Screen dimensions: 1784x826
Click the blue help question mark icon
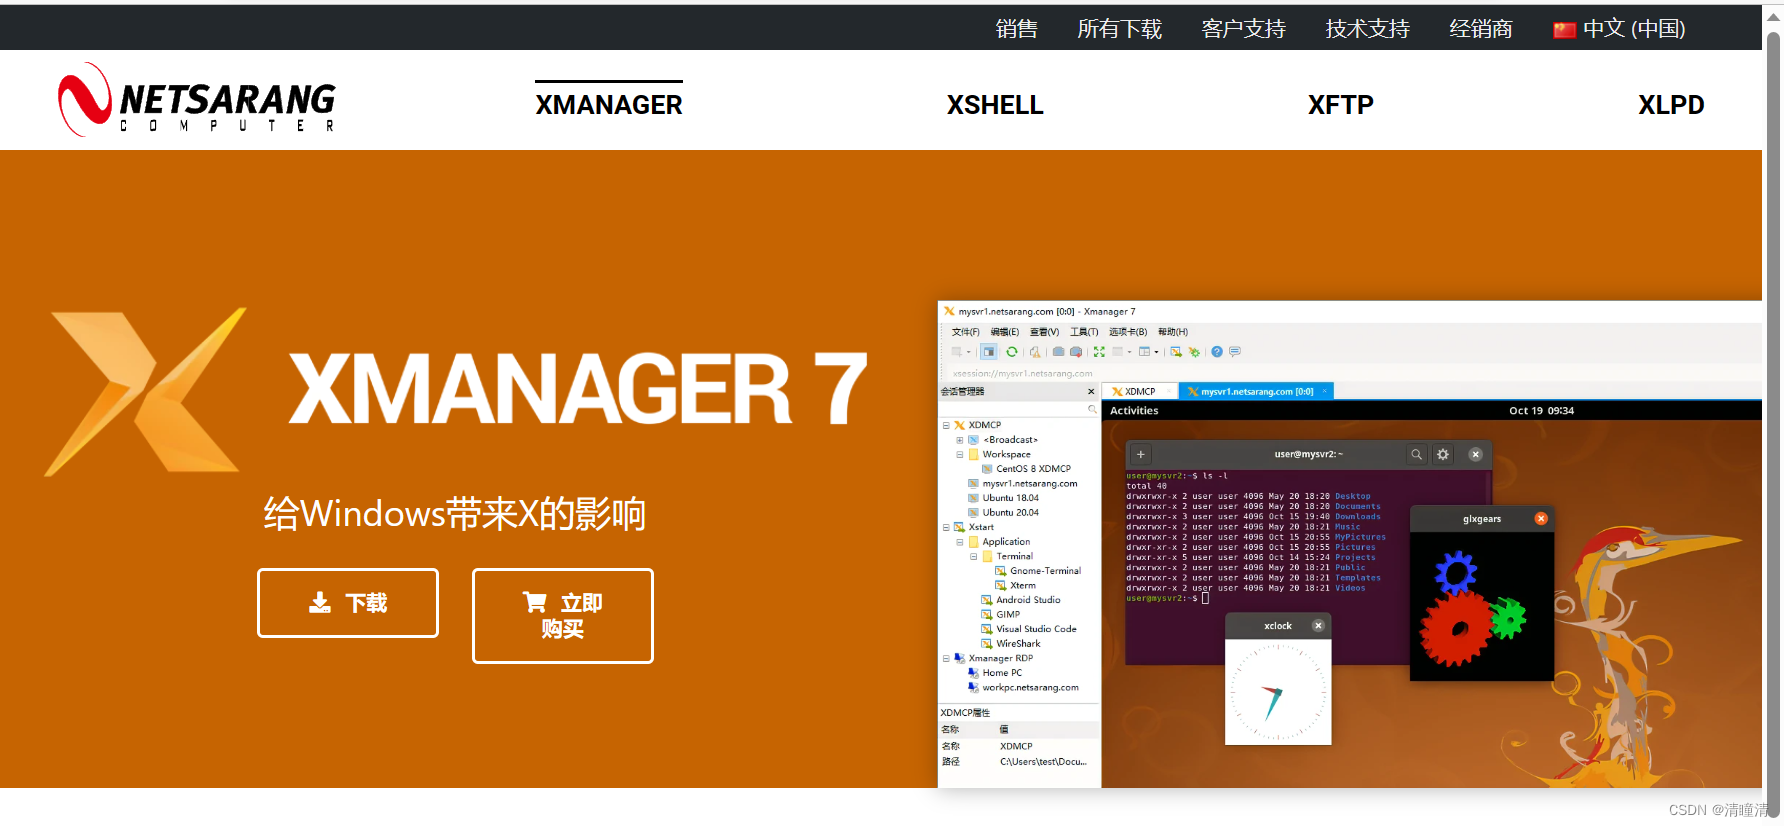pyautogui.click(x=1217, y=352)
